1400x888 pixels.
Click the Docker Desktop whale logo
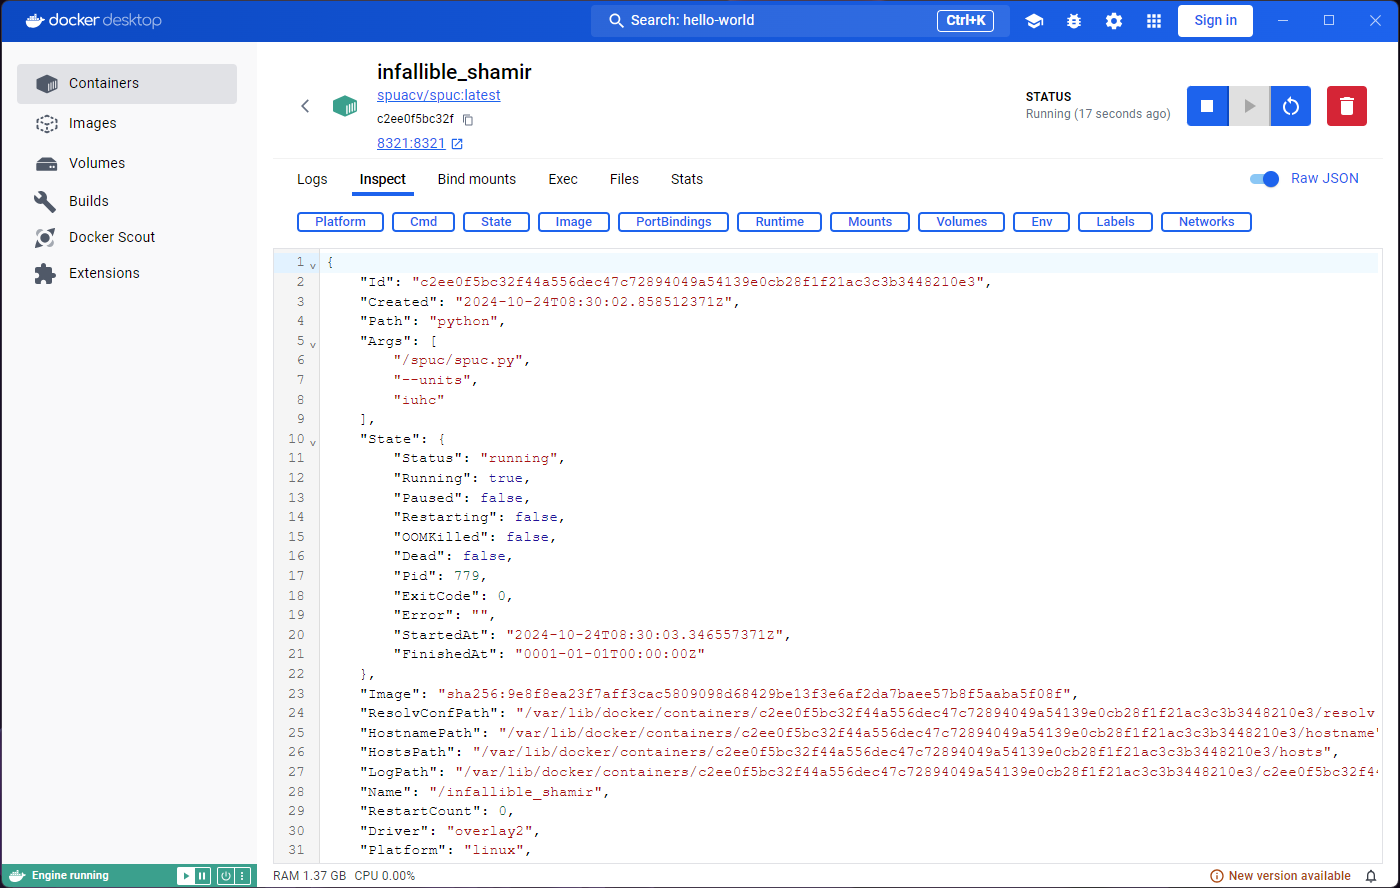click(93, 20)
